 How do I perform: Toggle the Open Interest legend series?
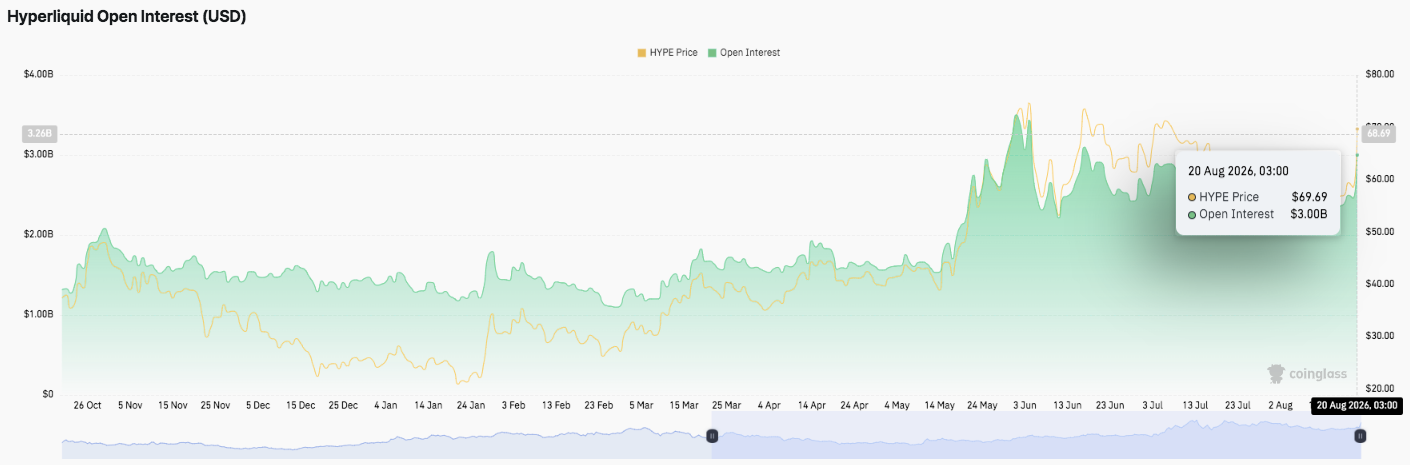pos(743,52)
